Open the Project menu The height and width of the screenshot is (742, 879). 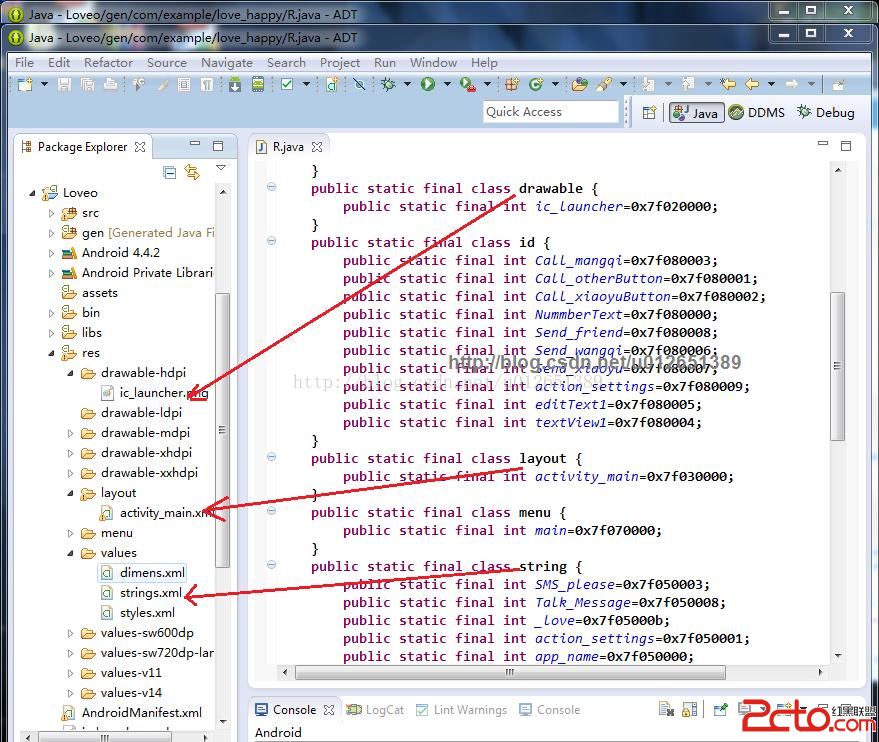coord(340,62)
